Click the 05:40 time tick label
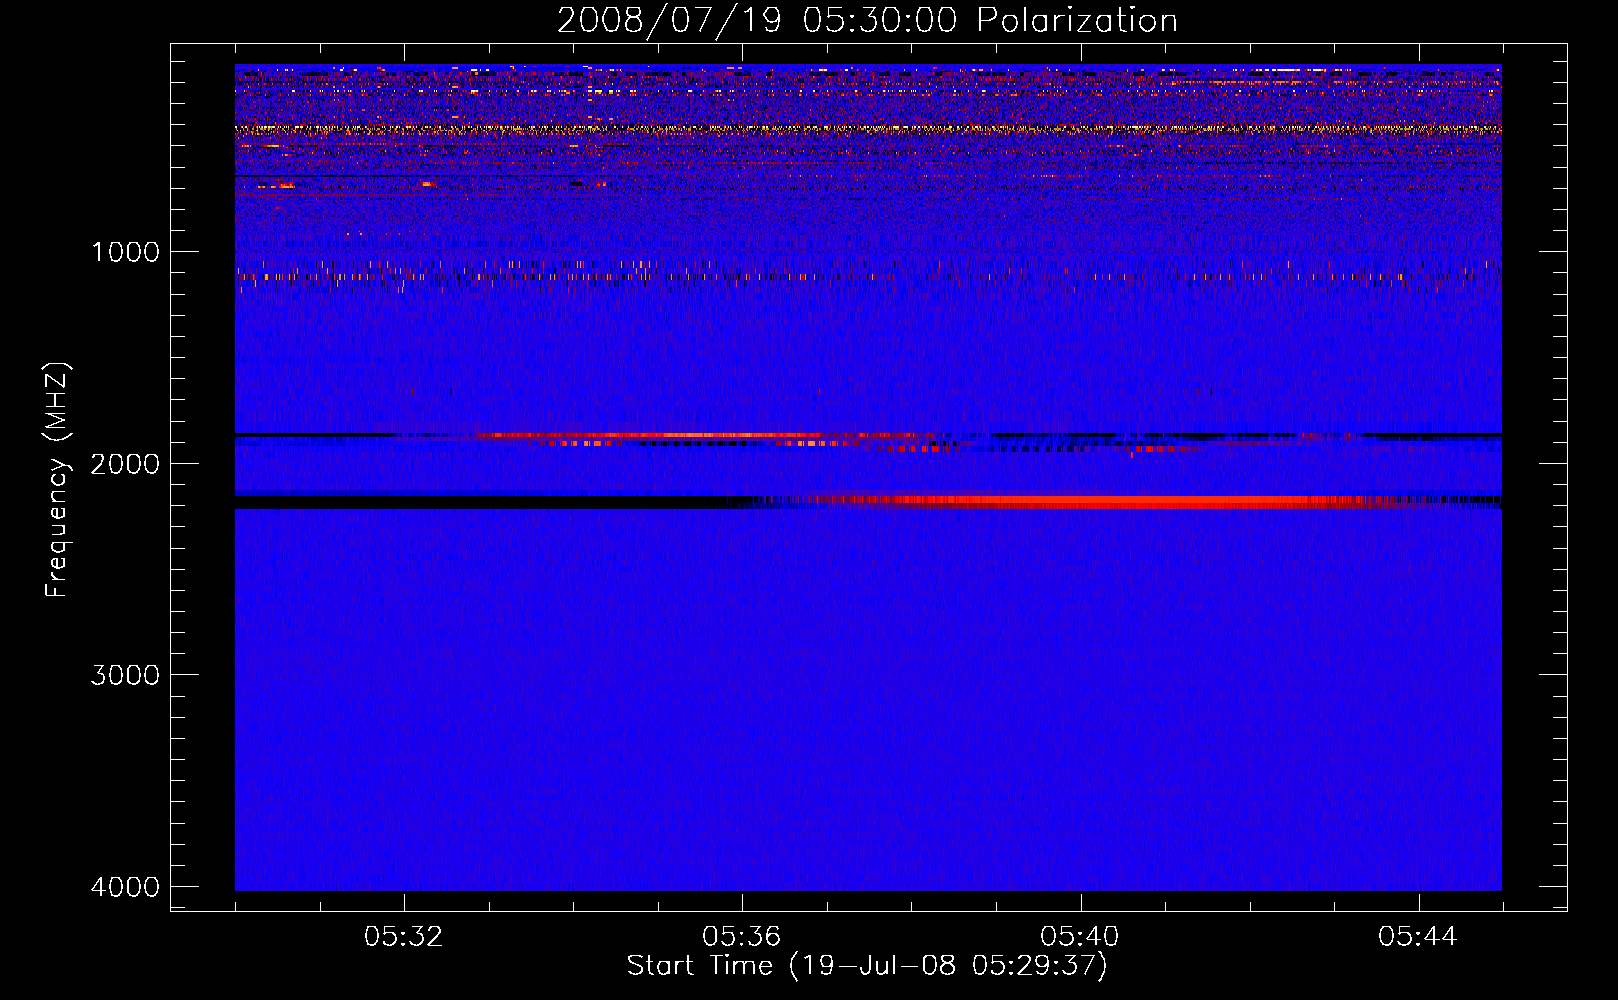The width and height of the screenshot is (1618, 1000). 1080,936
